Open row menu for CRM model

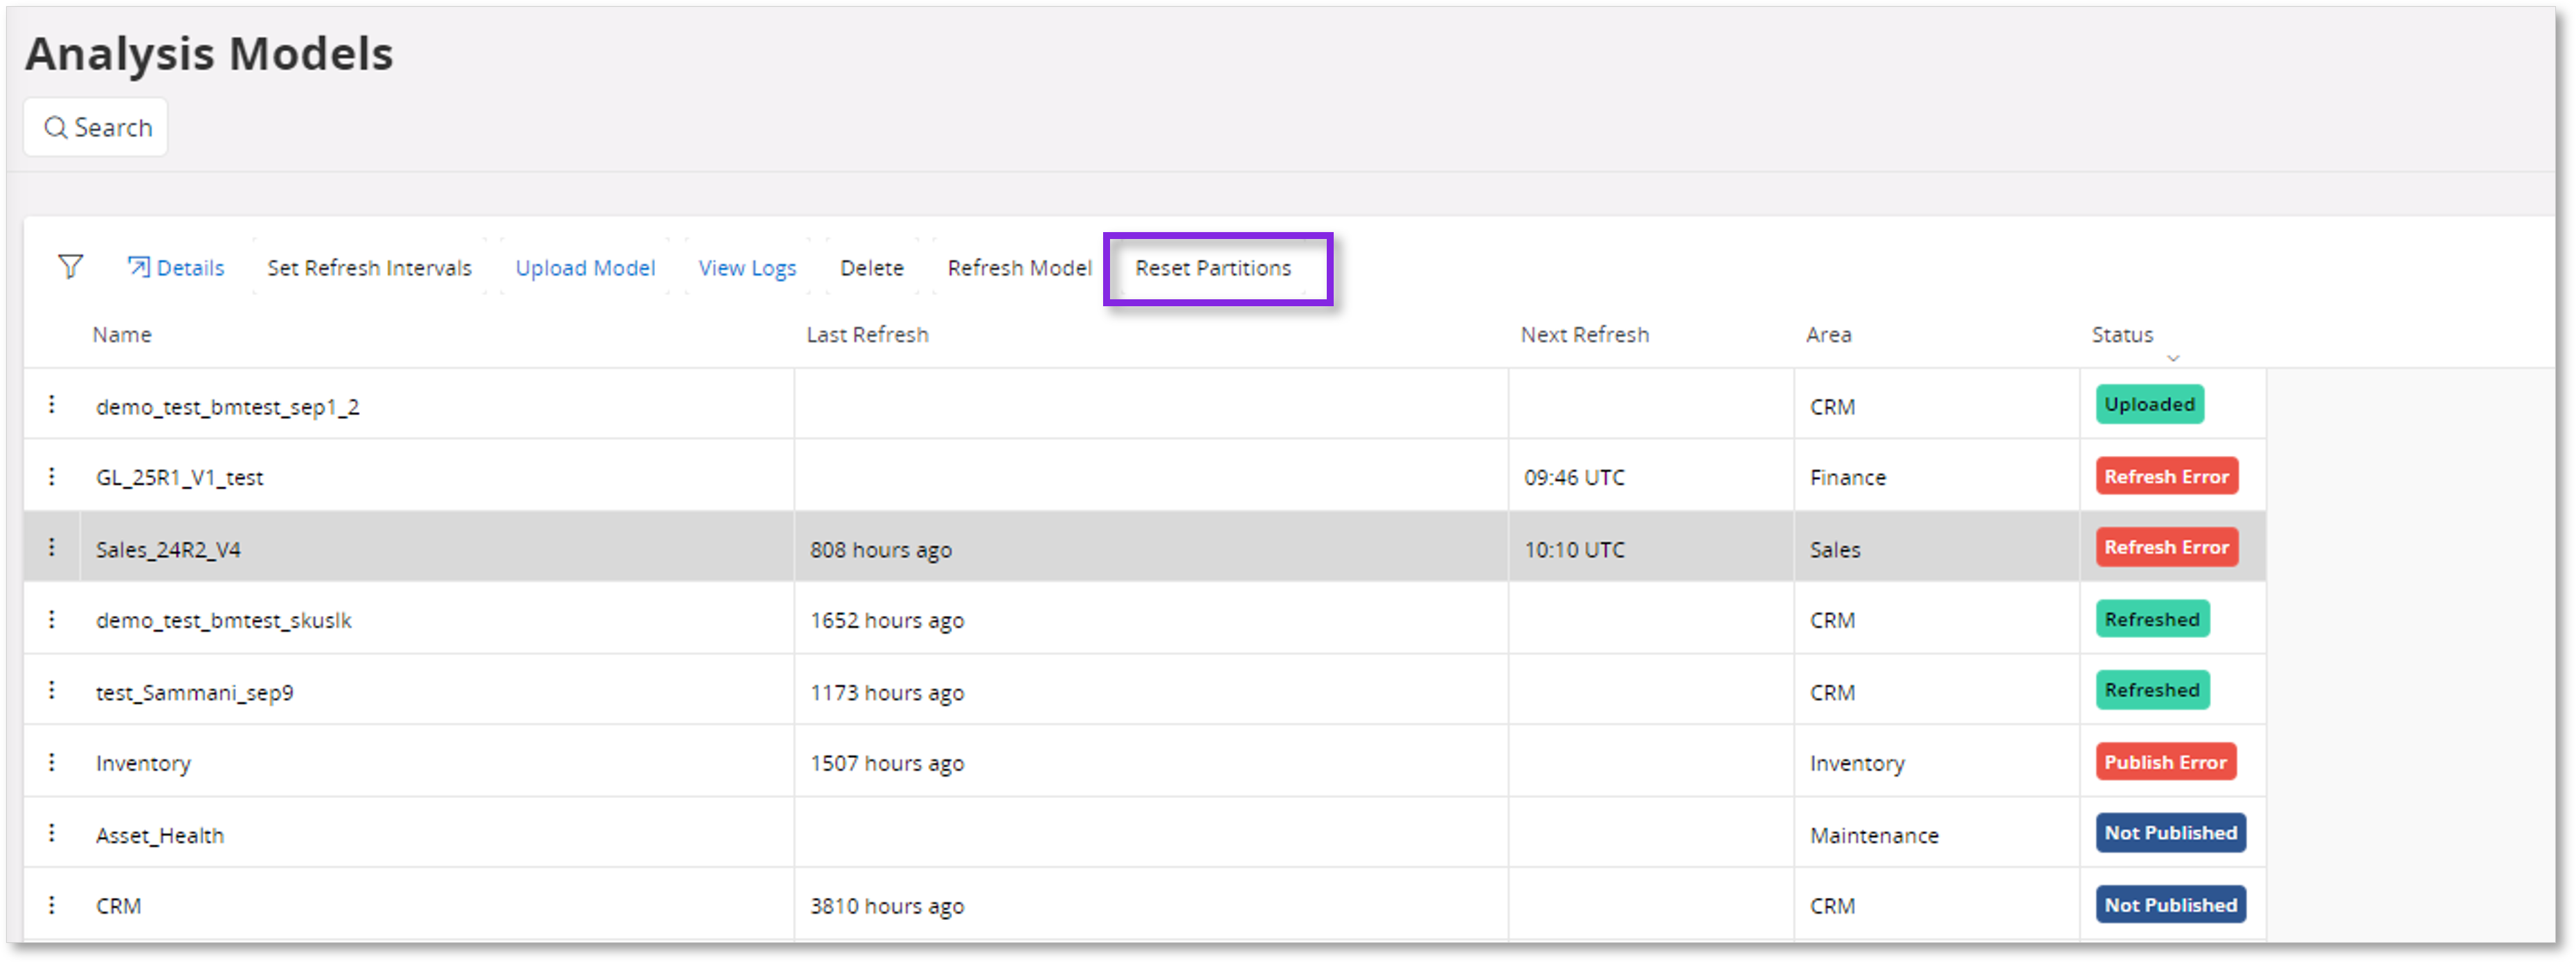[52, 905]
